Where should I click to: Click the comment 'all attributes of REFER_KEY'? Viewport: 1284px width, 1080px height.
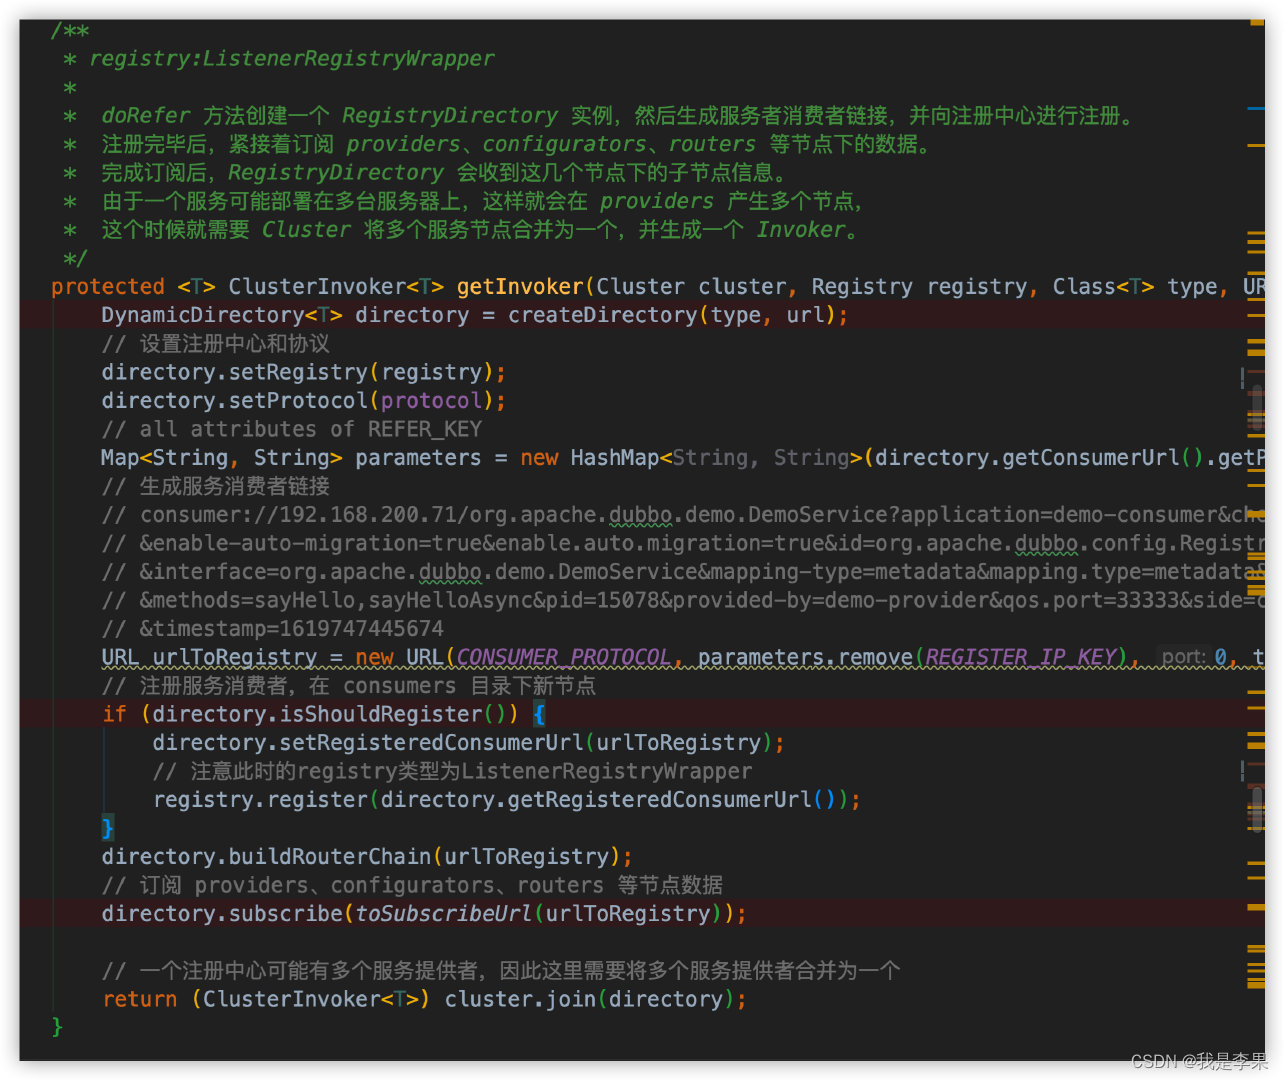(291, 429)
